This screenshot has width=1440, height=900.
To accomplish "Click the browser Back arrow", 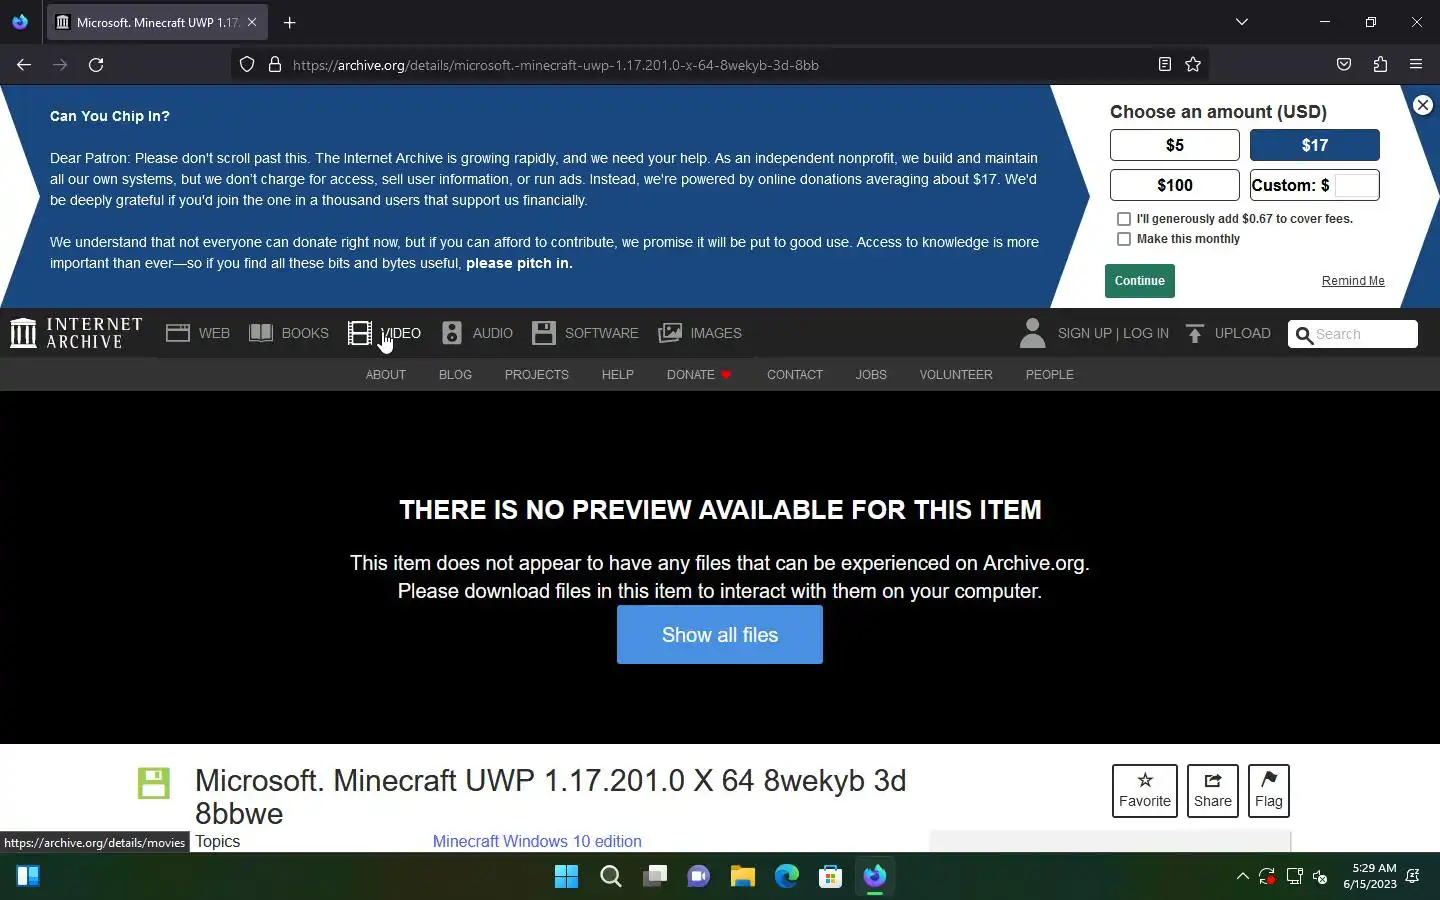I will [24, 65].
